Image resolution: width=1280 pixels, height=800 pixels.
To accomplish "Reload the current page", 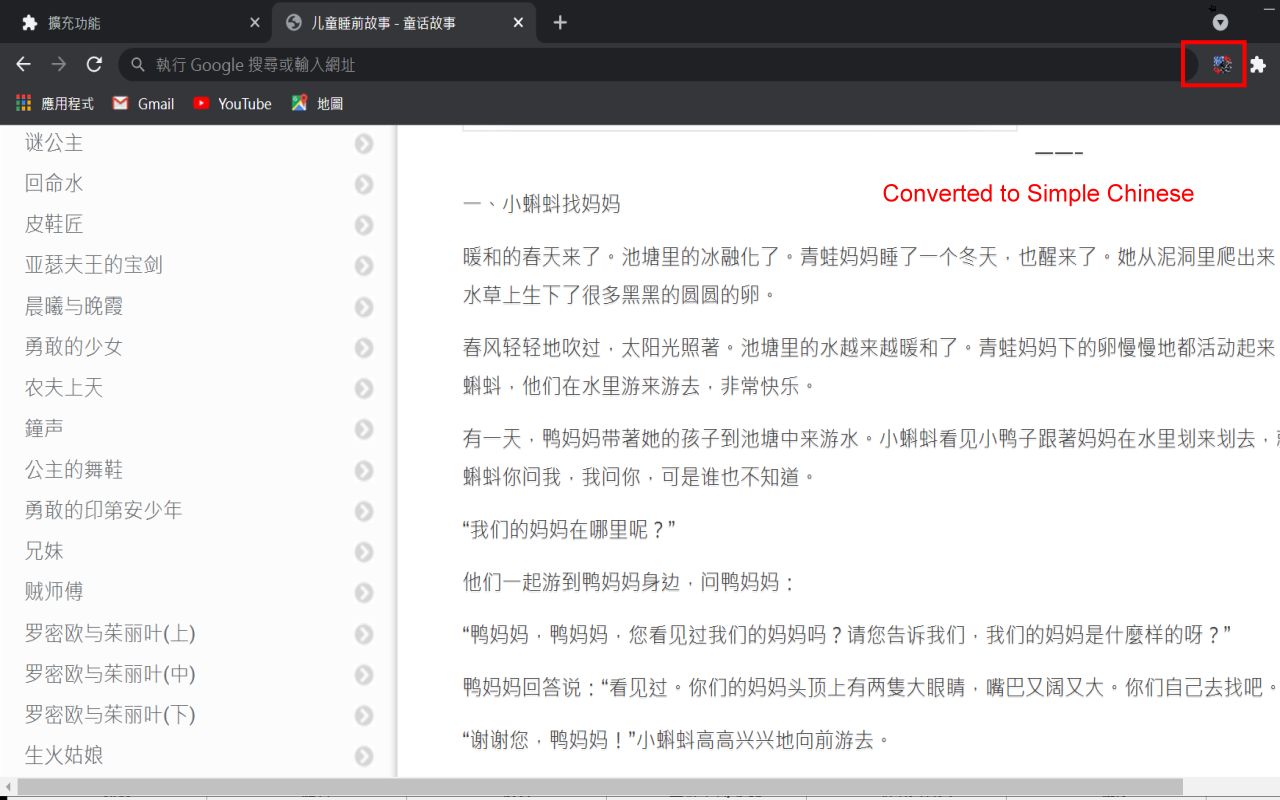I will [x=93, y=64].
